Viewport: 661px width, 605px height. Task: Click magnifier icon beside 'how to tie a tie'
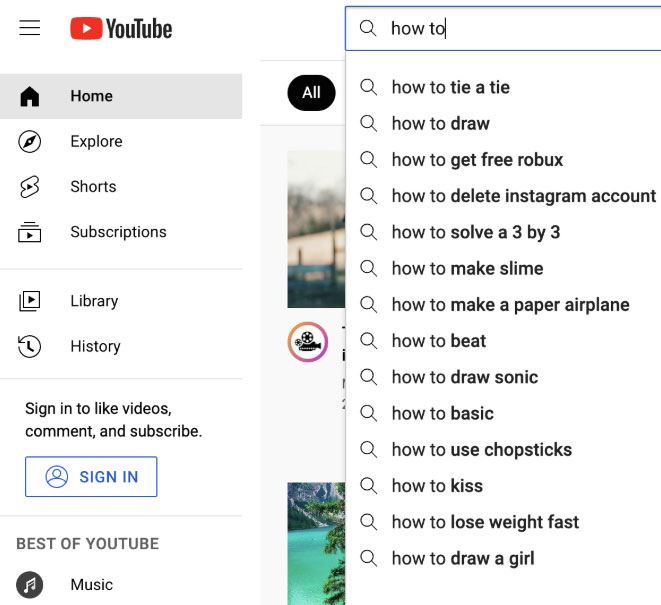(368, 87)
